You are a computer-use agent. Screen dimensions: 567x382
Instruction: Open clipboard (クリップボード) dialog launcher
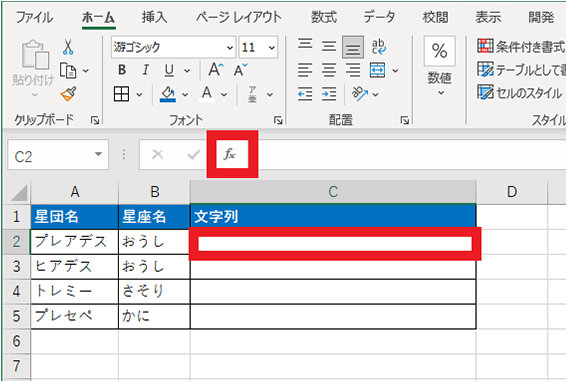[x=95, y=120]
